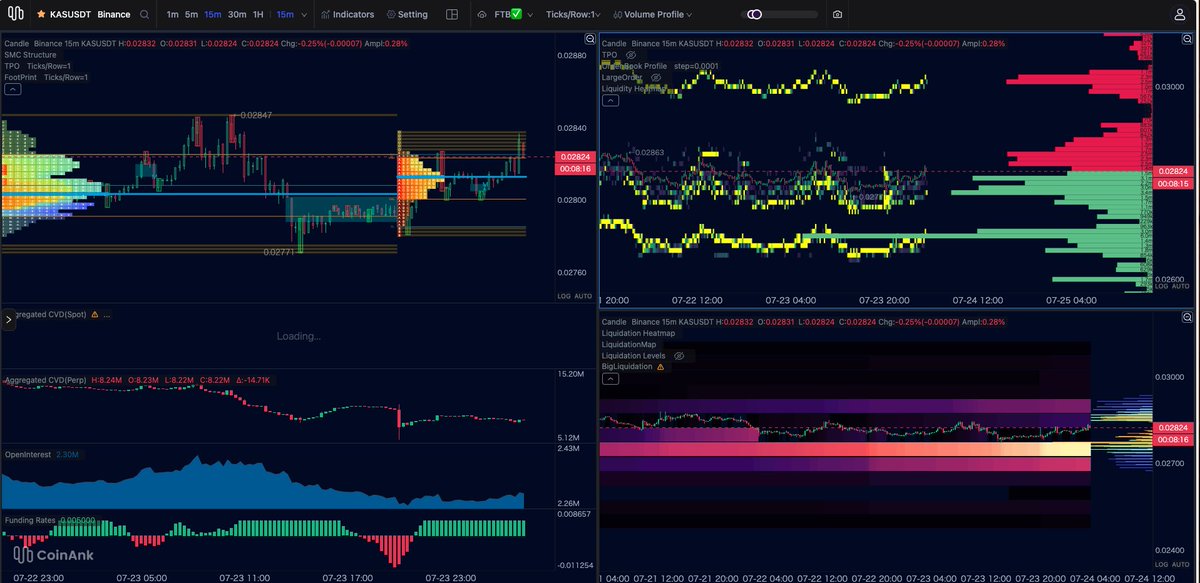Select the 5m timeframe

coord(191,15)
